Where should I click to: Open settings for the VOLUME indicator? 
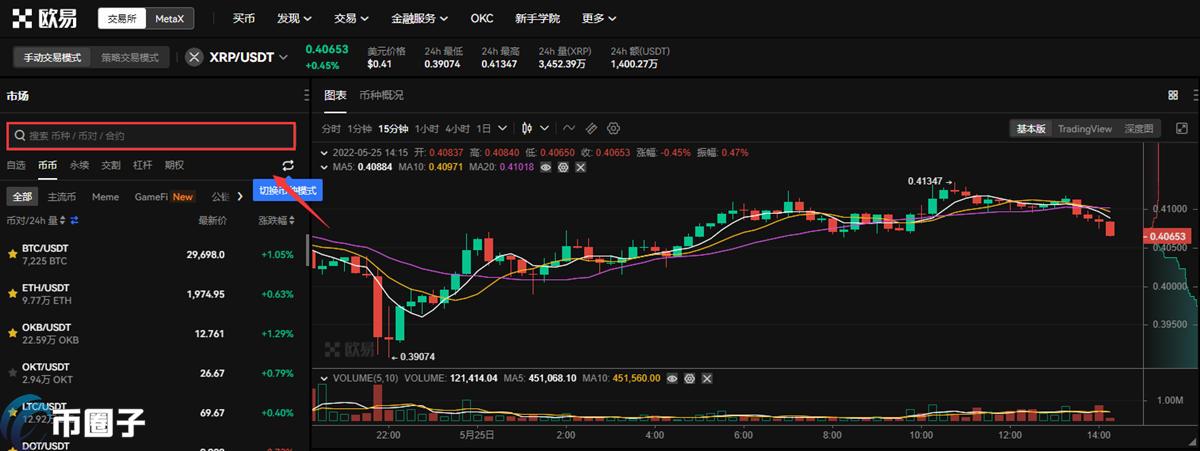coord(690,379)
